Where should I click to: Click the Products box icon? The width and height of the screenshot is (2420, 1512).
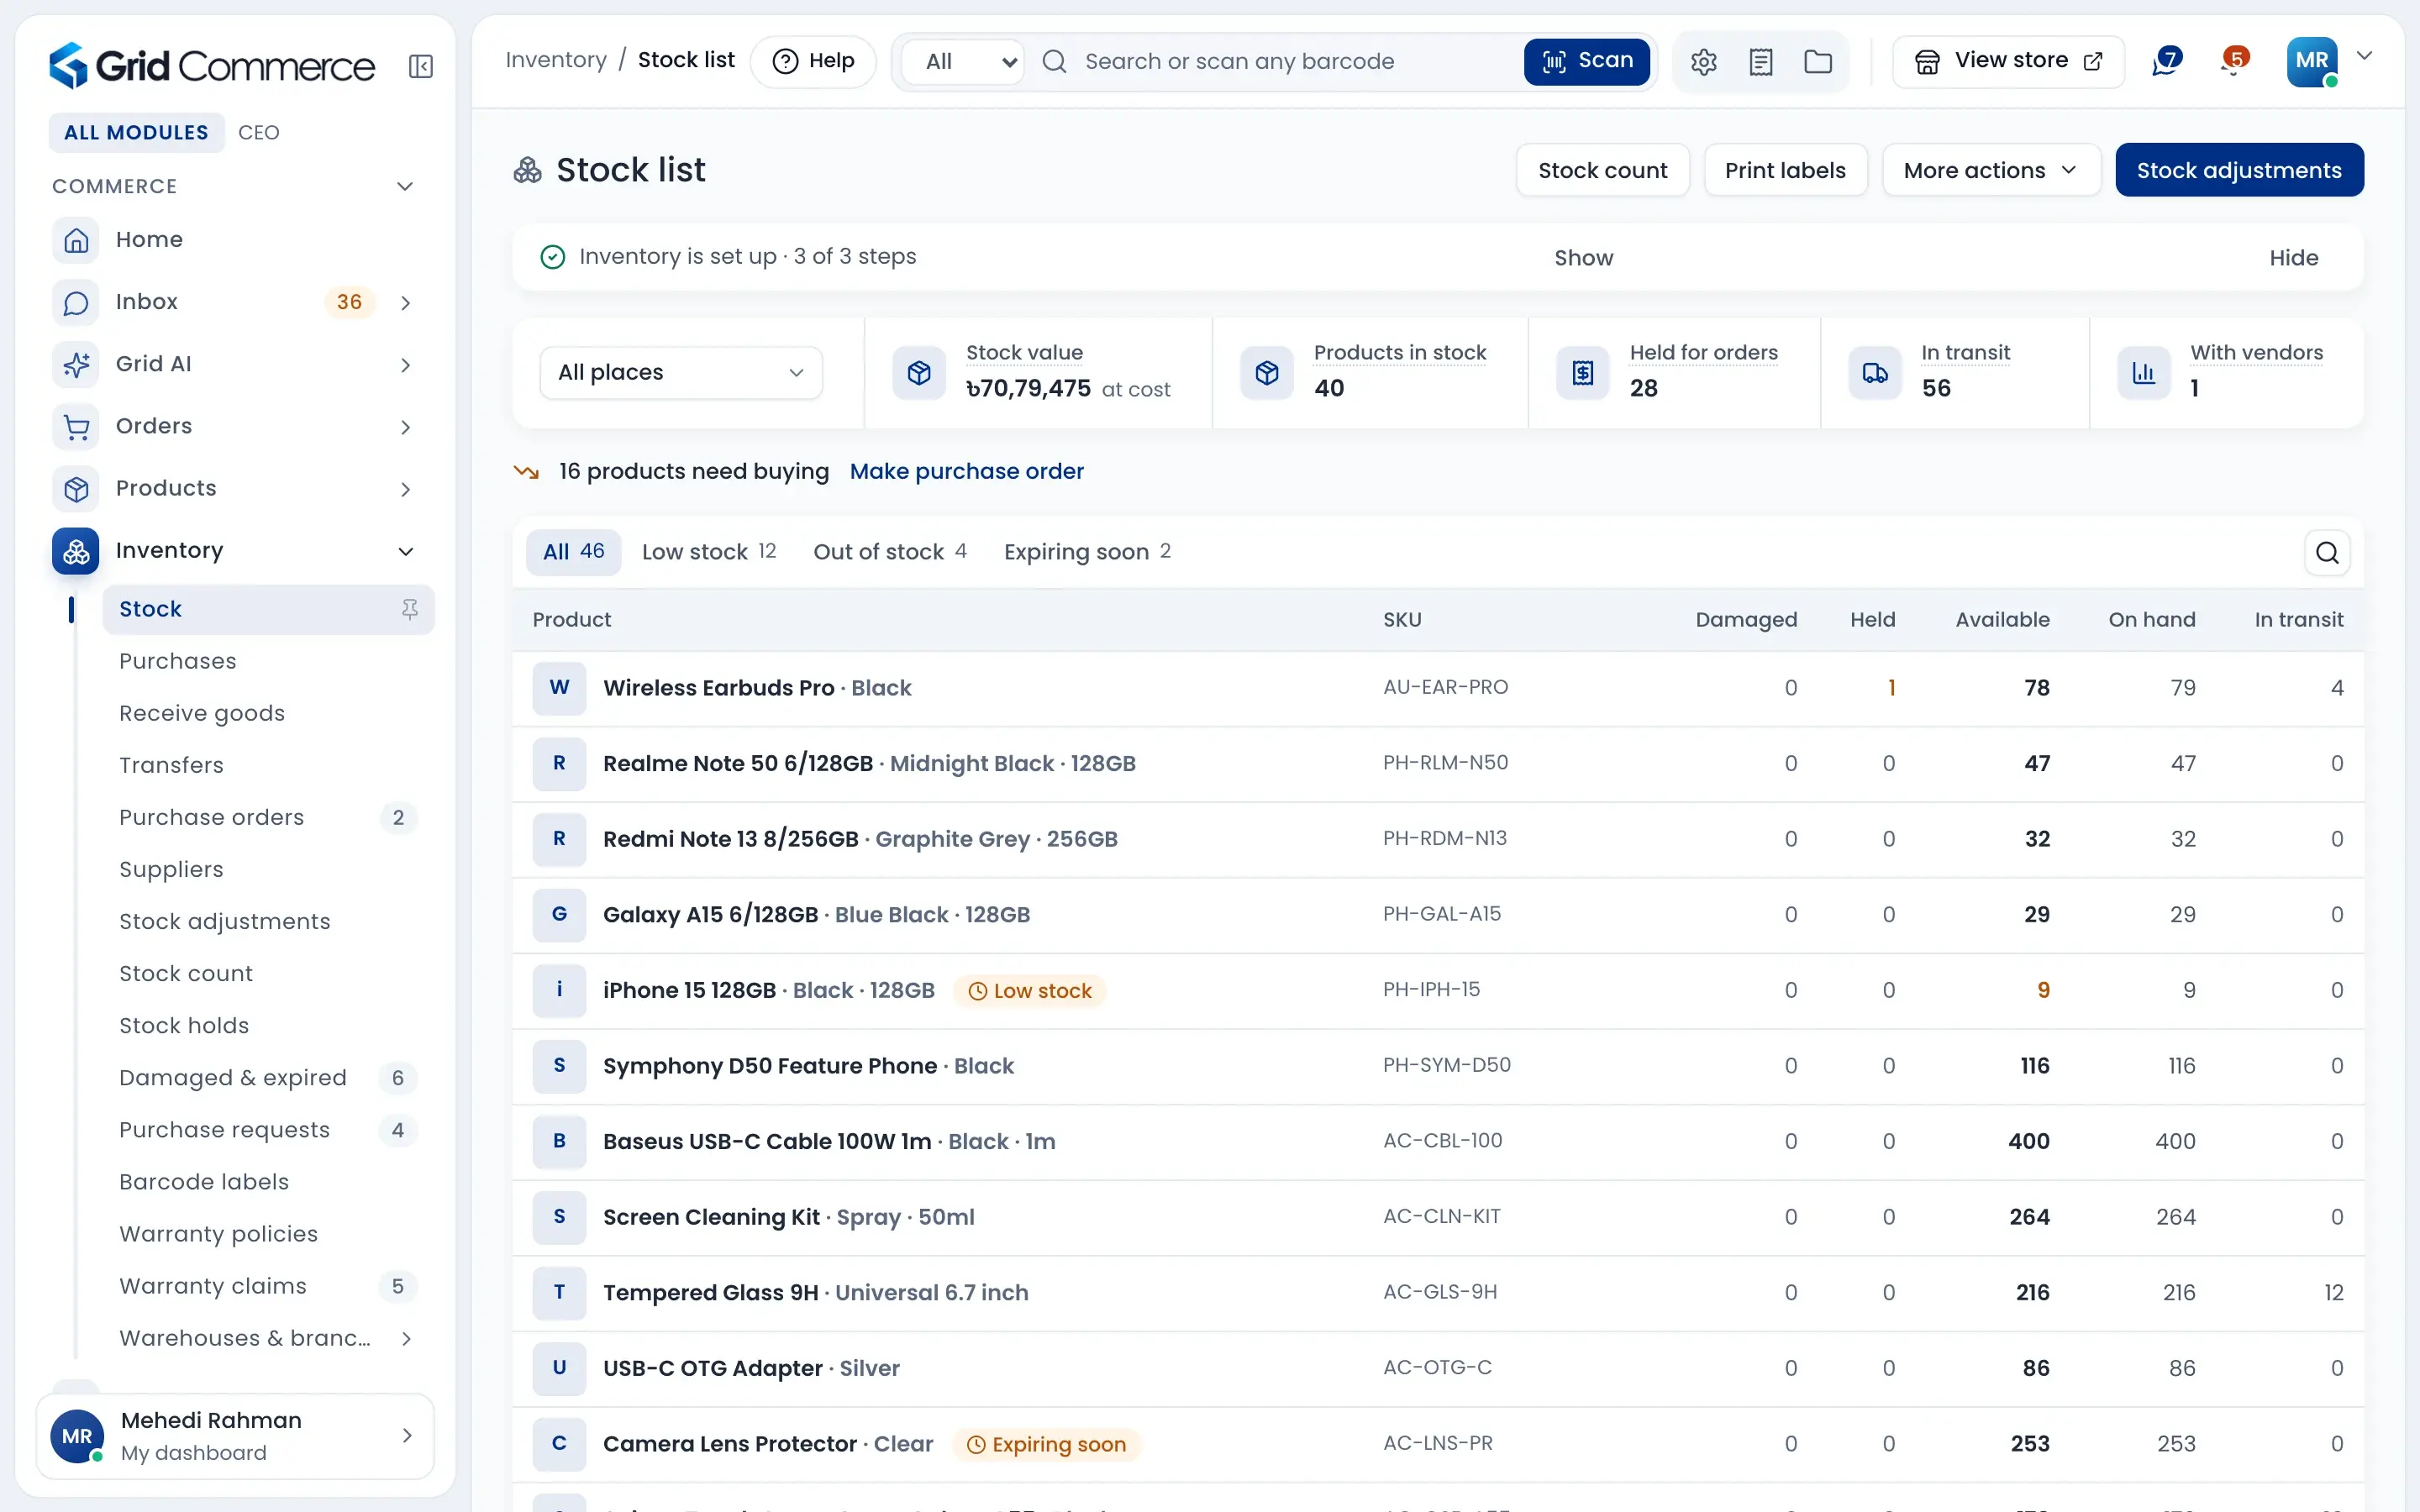76,488
